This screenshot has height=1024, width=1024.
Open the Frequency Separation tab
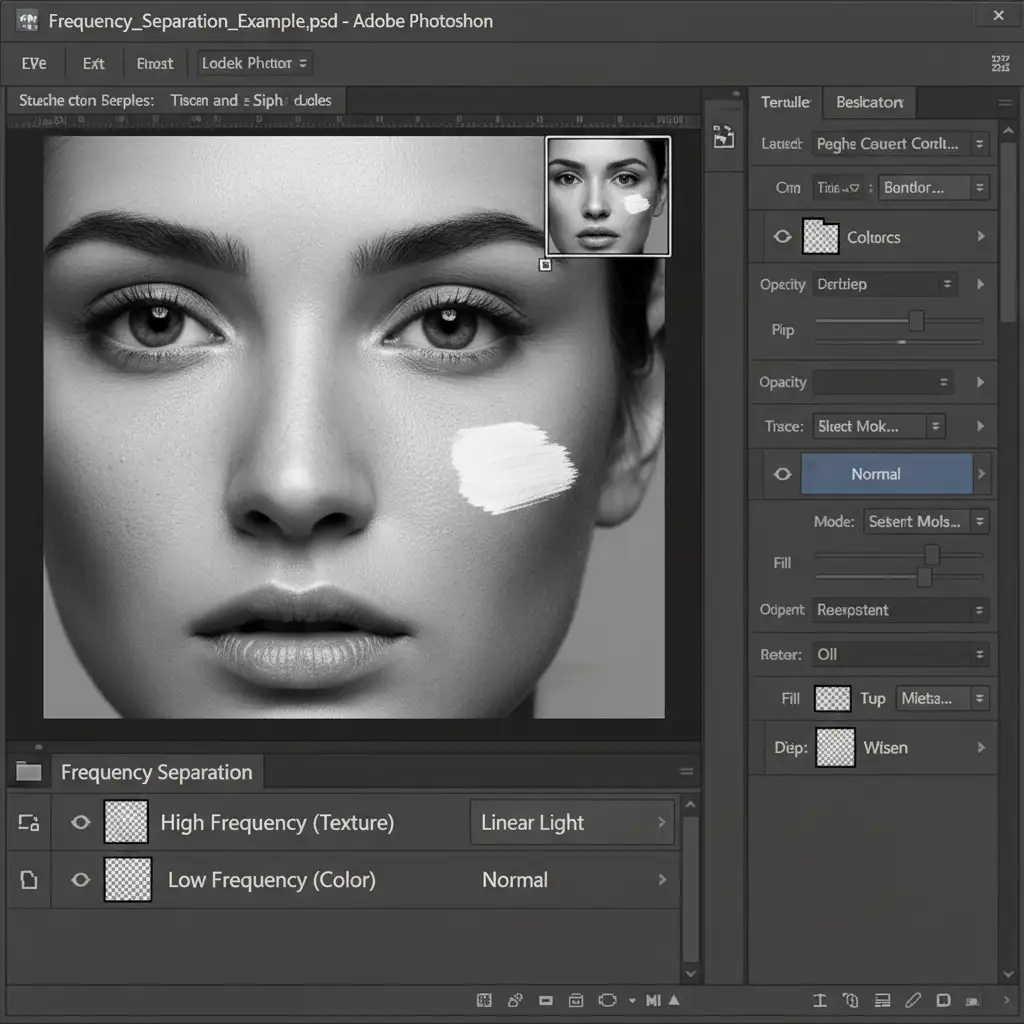[156, 772]
